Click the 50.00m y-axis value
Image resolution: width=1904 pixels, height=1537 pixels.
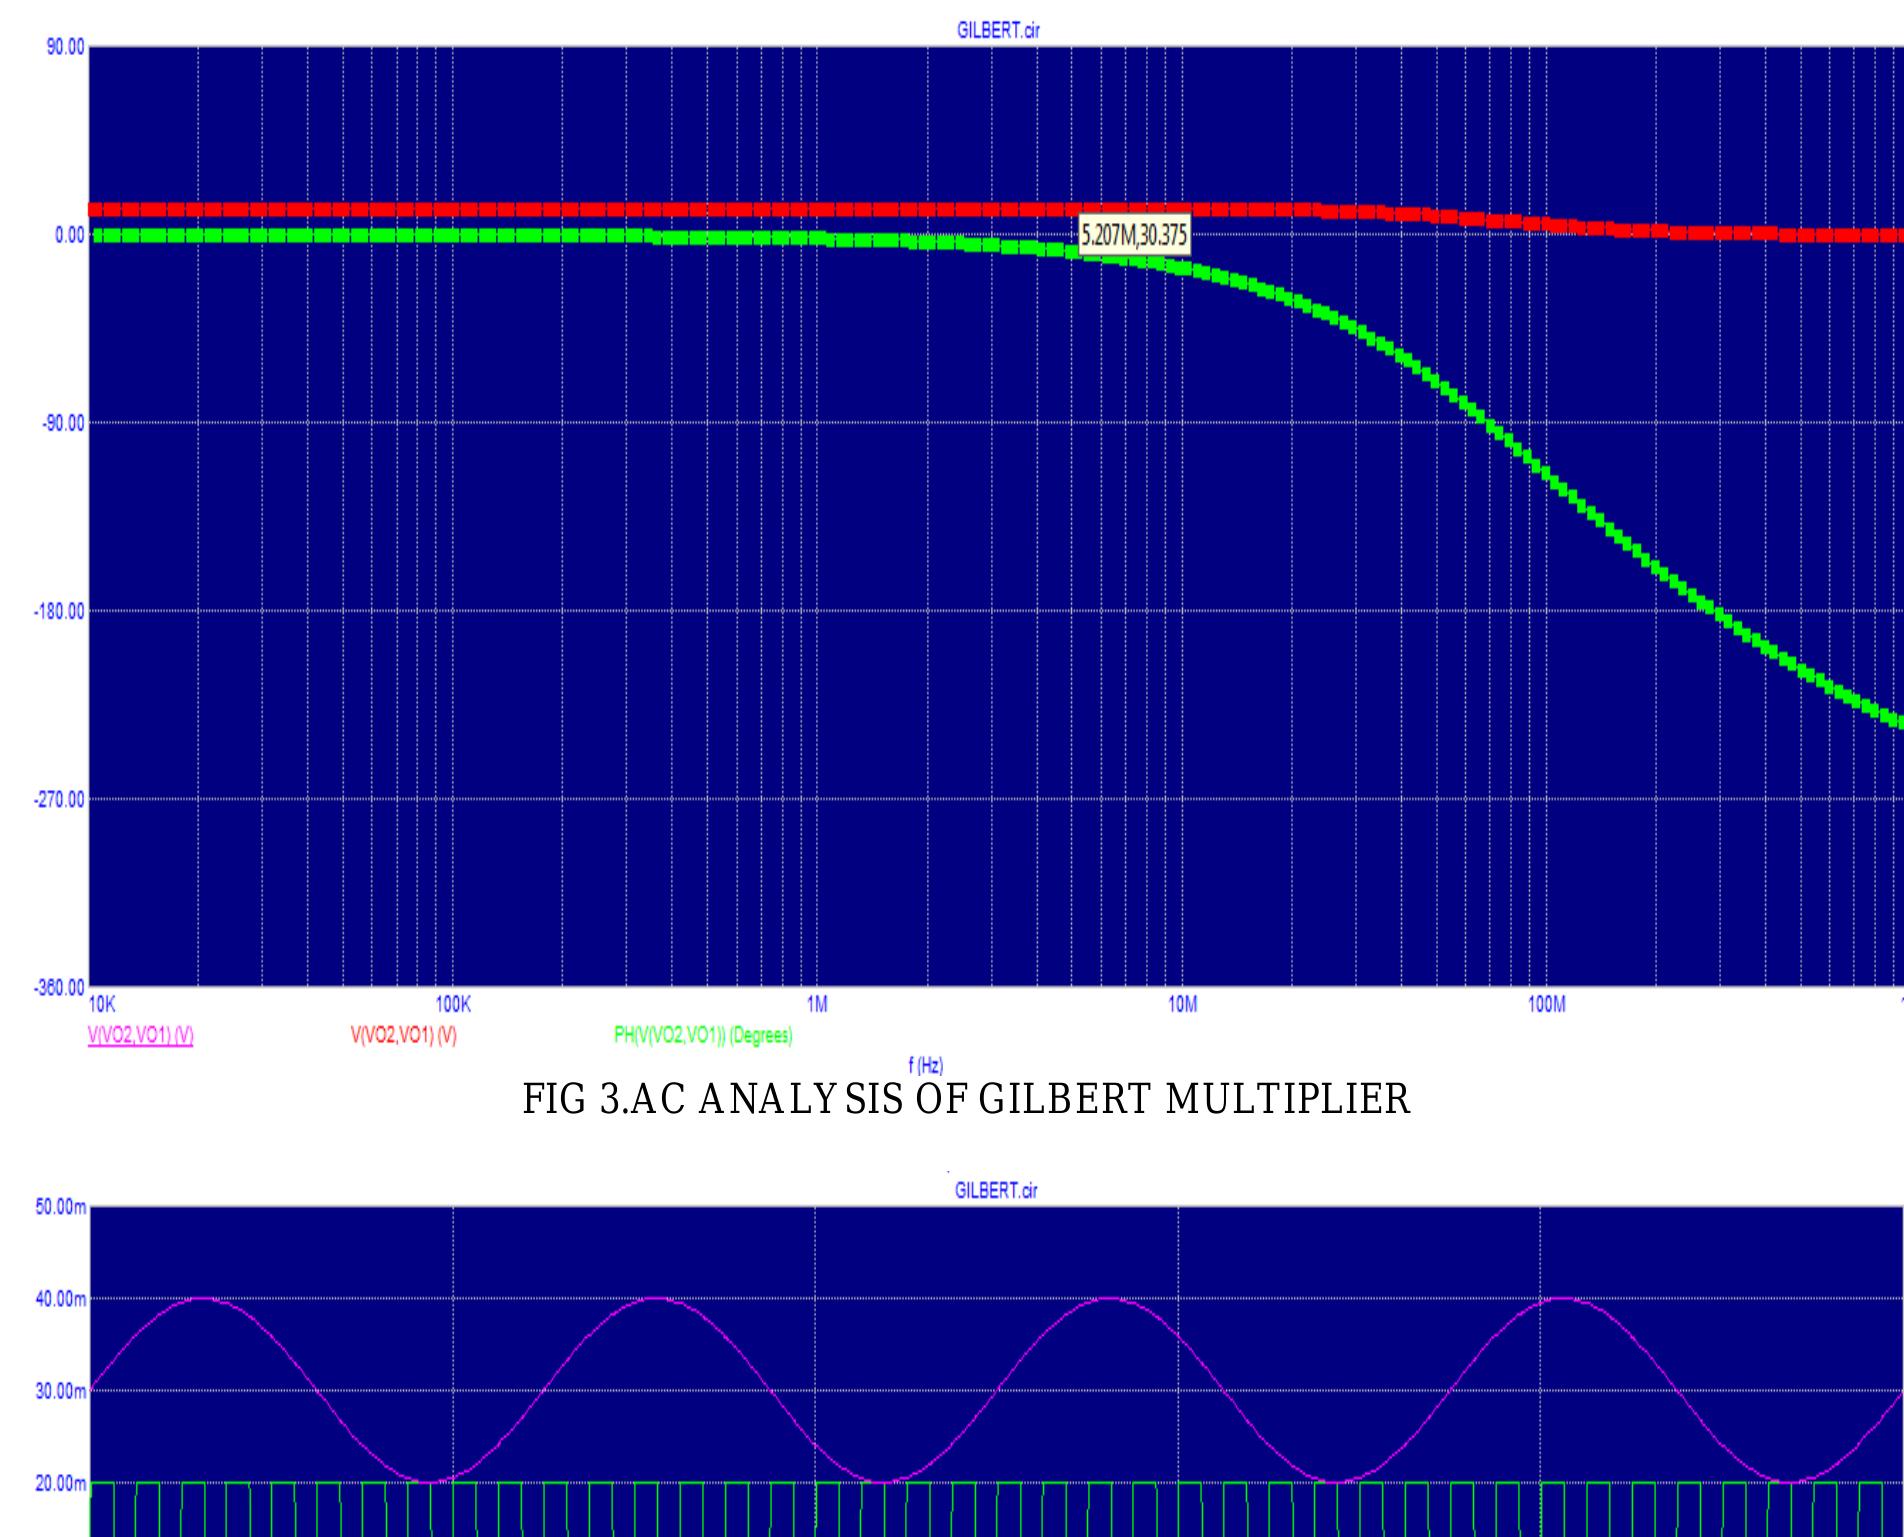(x=61, y=1208)
